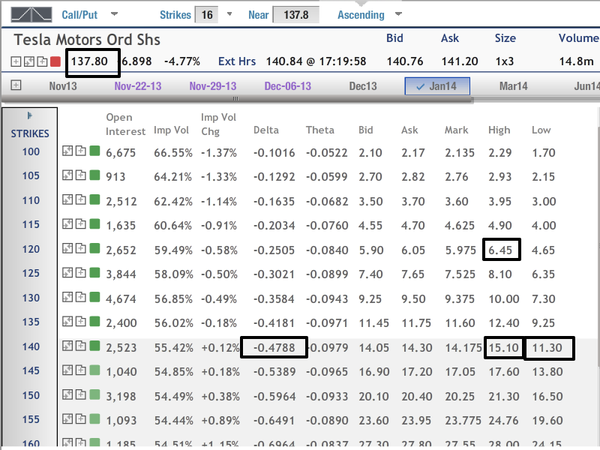Select the Nov-22-13 expiration tab
The image size is (600, 450).
click(138, 86)
